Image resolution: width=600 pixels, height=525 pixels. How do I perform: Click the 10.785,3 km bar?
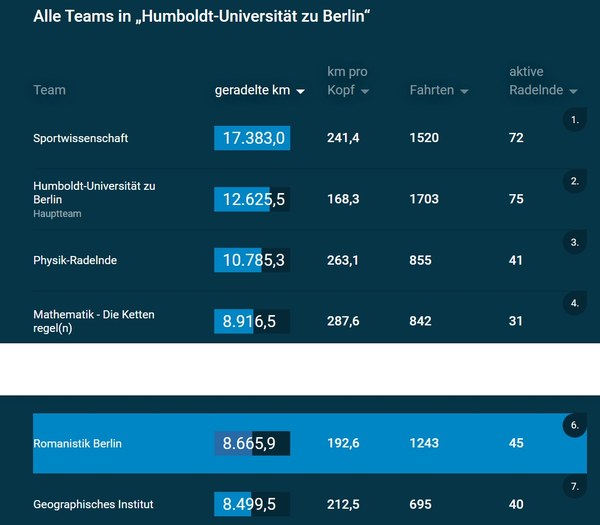click(252, 260)
